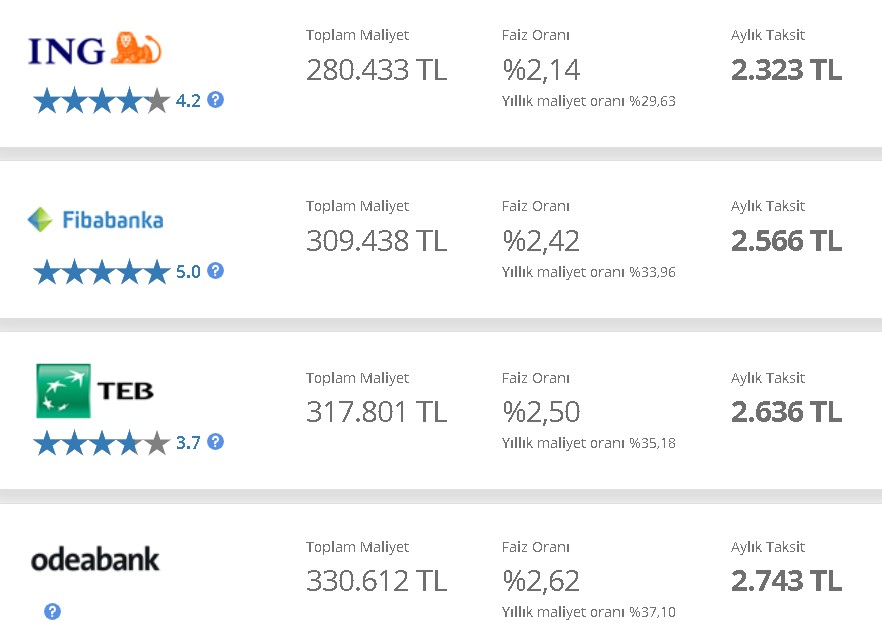Click question mark beside Fibabanka 5.0 rating
Image resolution: width=882 pixels, height=635 pixels.
pyautogui.click(x=215, y=271)
